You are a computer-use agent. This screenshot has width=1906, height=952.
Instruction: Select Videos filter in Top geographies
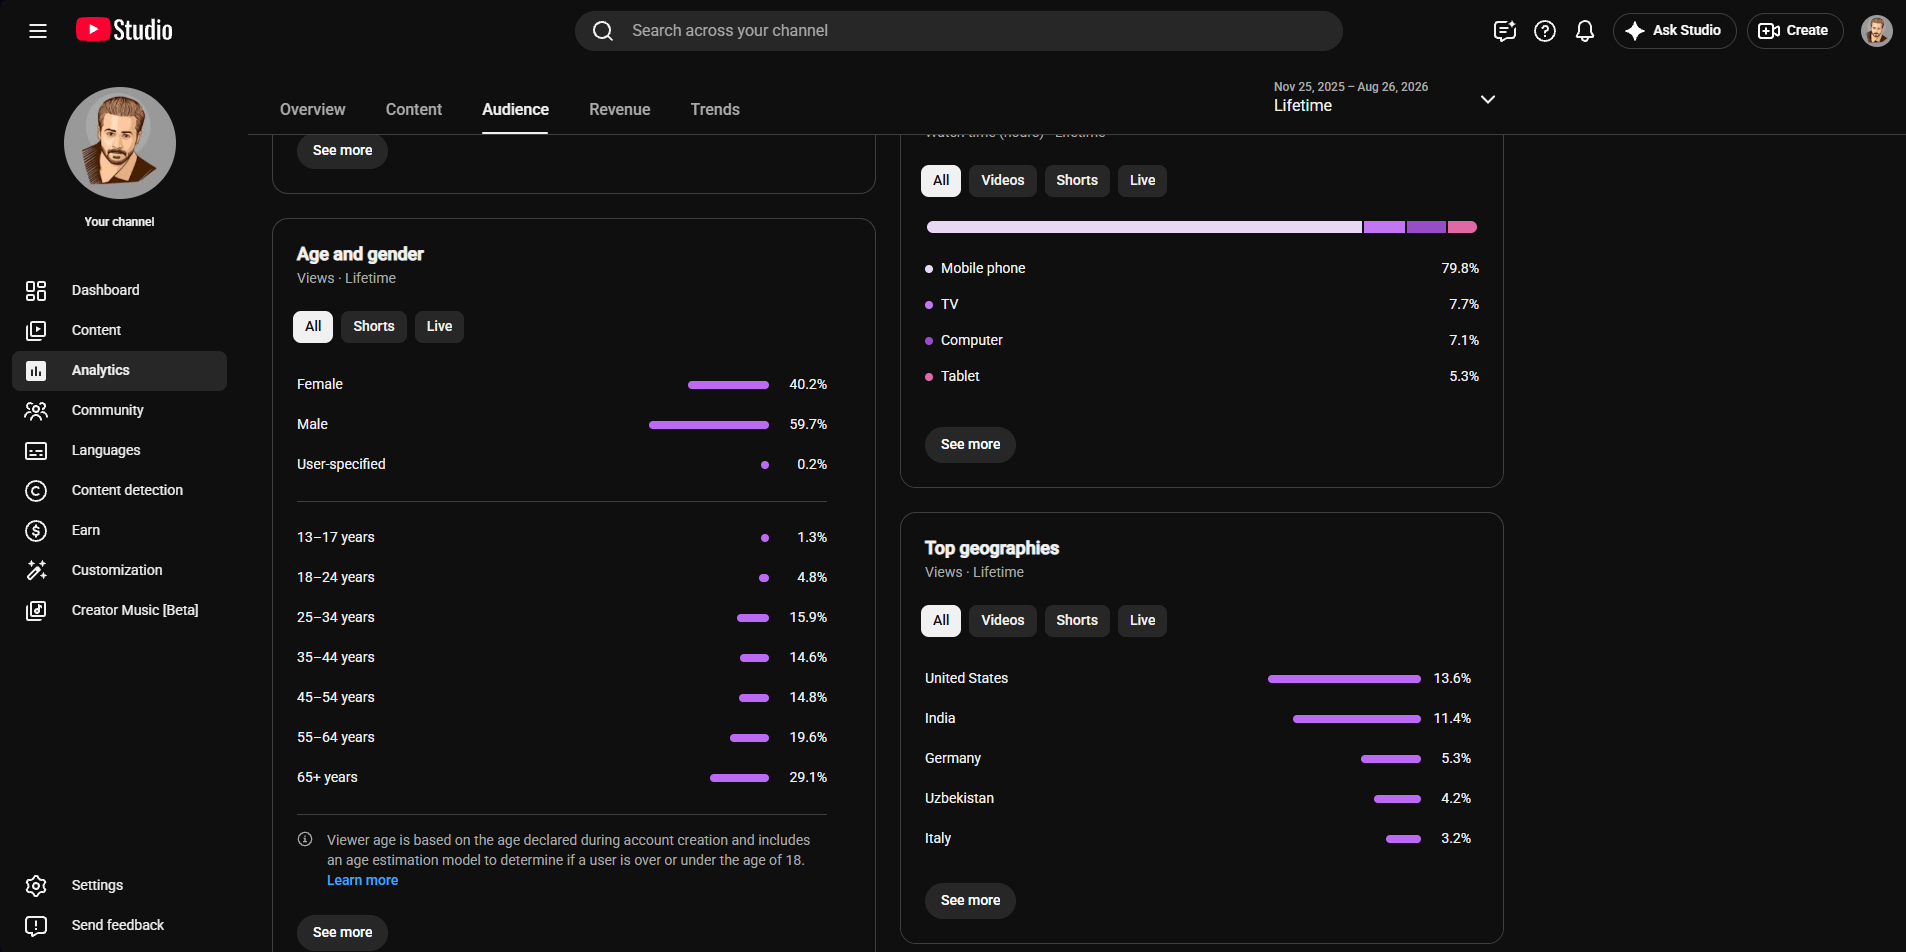point(1002,621)
